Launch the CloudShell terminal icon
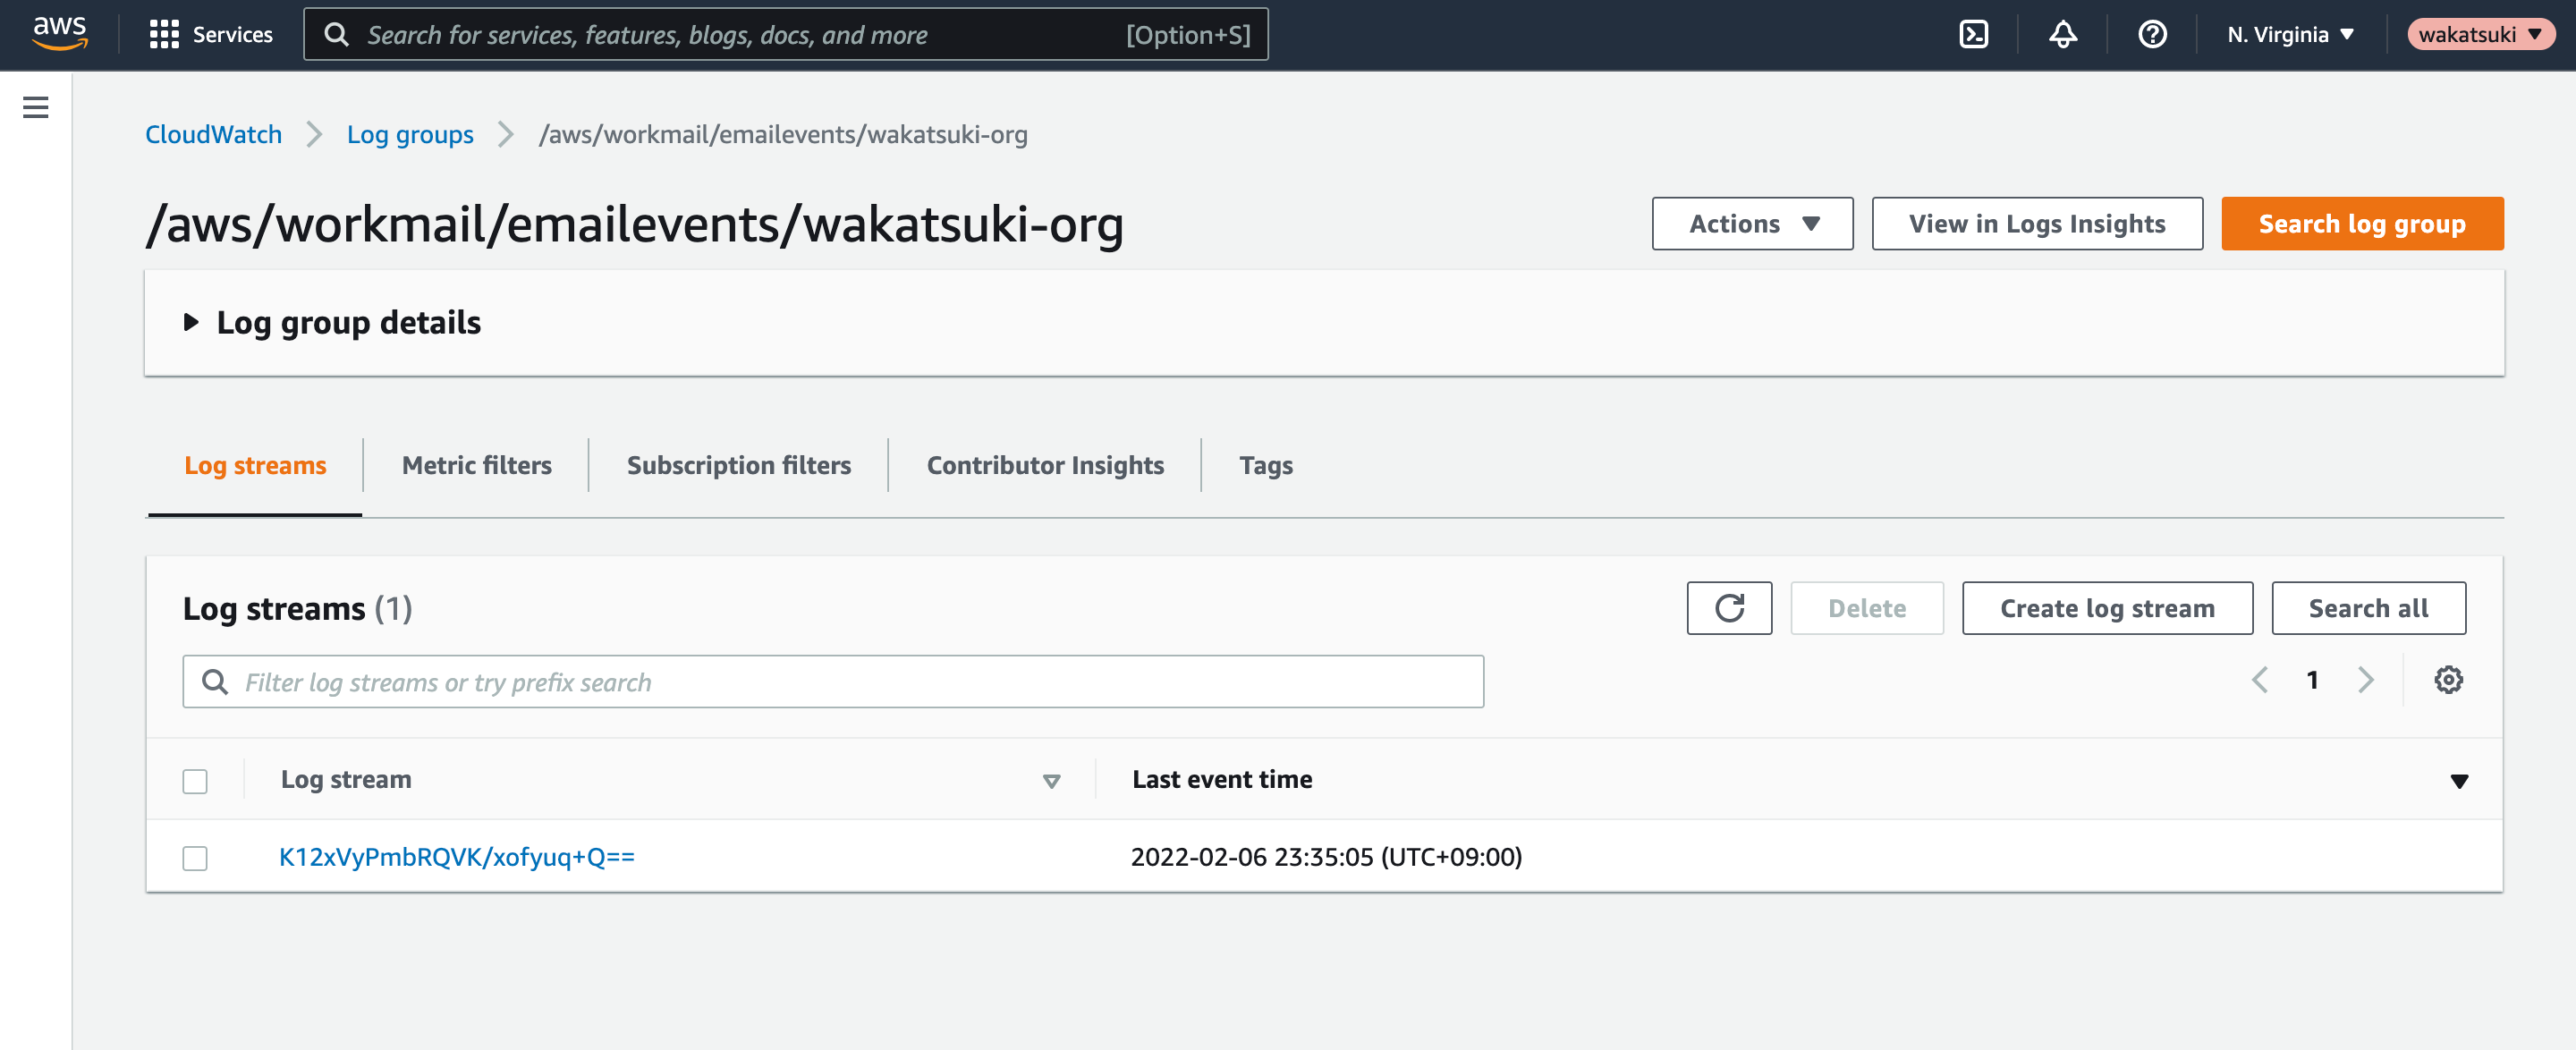Image resolution: width=2576 pixels, height=1050 pixels. tap(1973, 35)
